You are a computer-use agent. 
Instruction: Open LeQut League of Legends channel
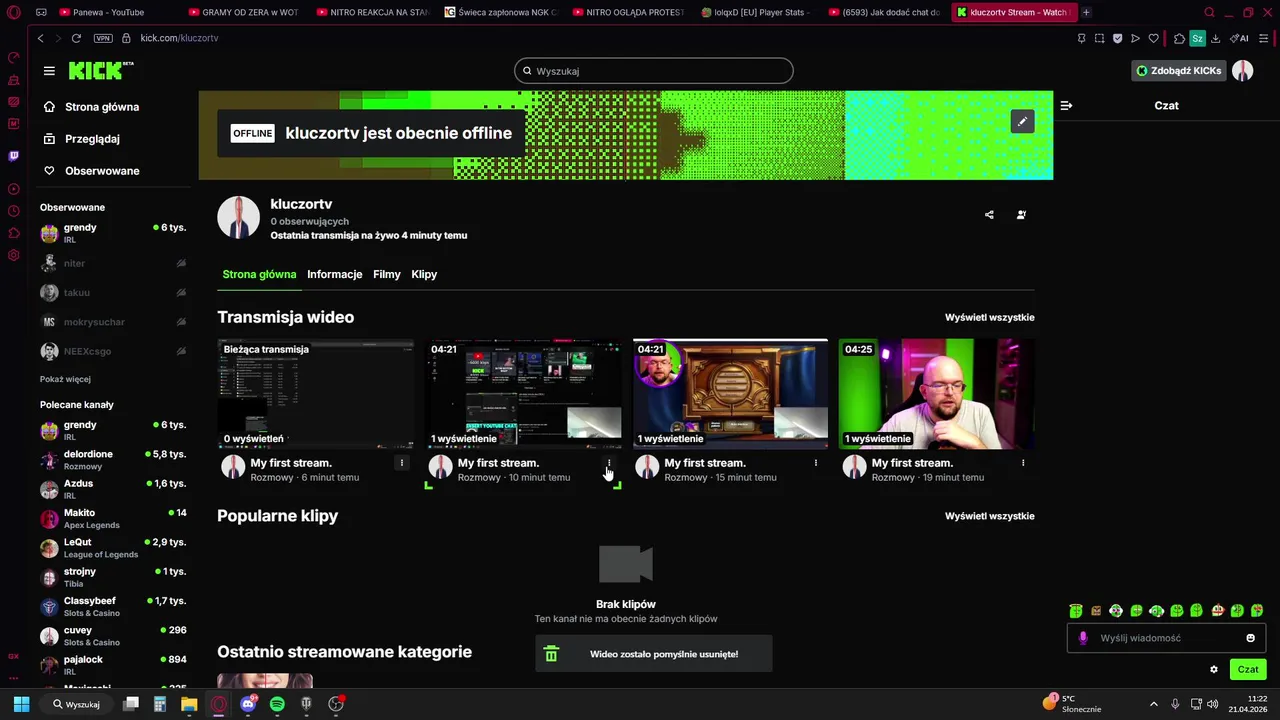pos(113,548)
